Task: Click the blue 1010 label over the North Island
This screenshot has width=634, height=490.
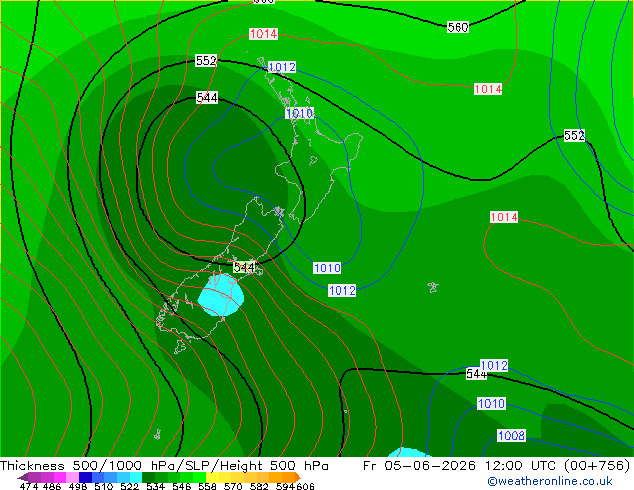Action: pos(300,113)
